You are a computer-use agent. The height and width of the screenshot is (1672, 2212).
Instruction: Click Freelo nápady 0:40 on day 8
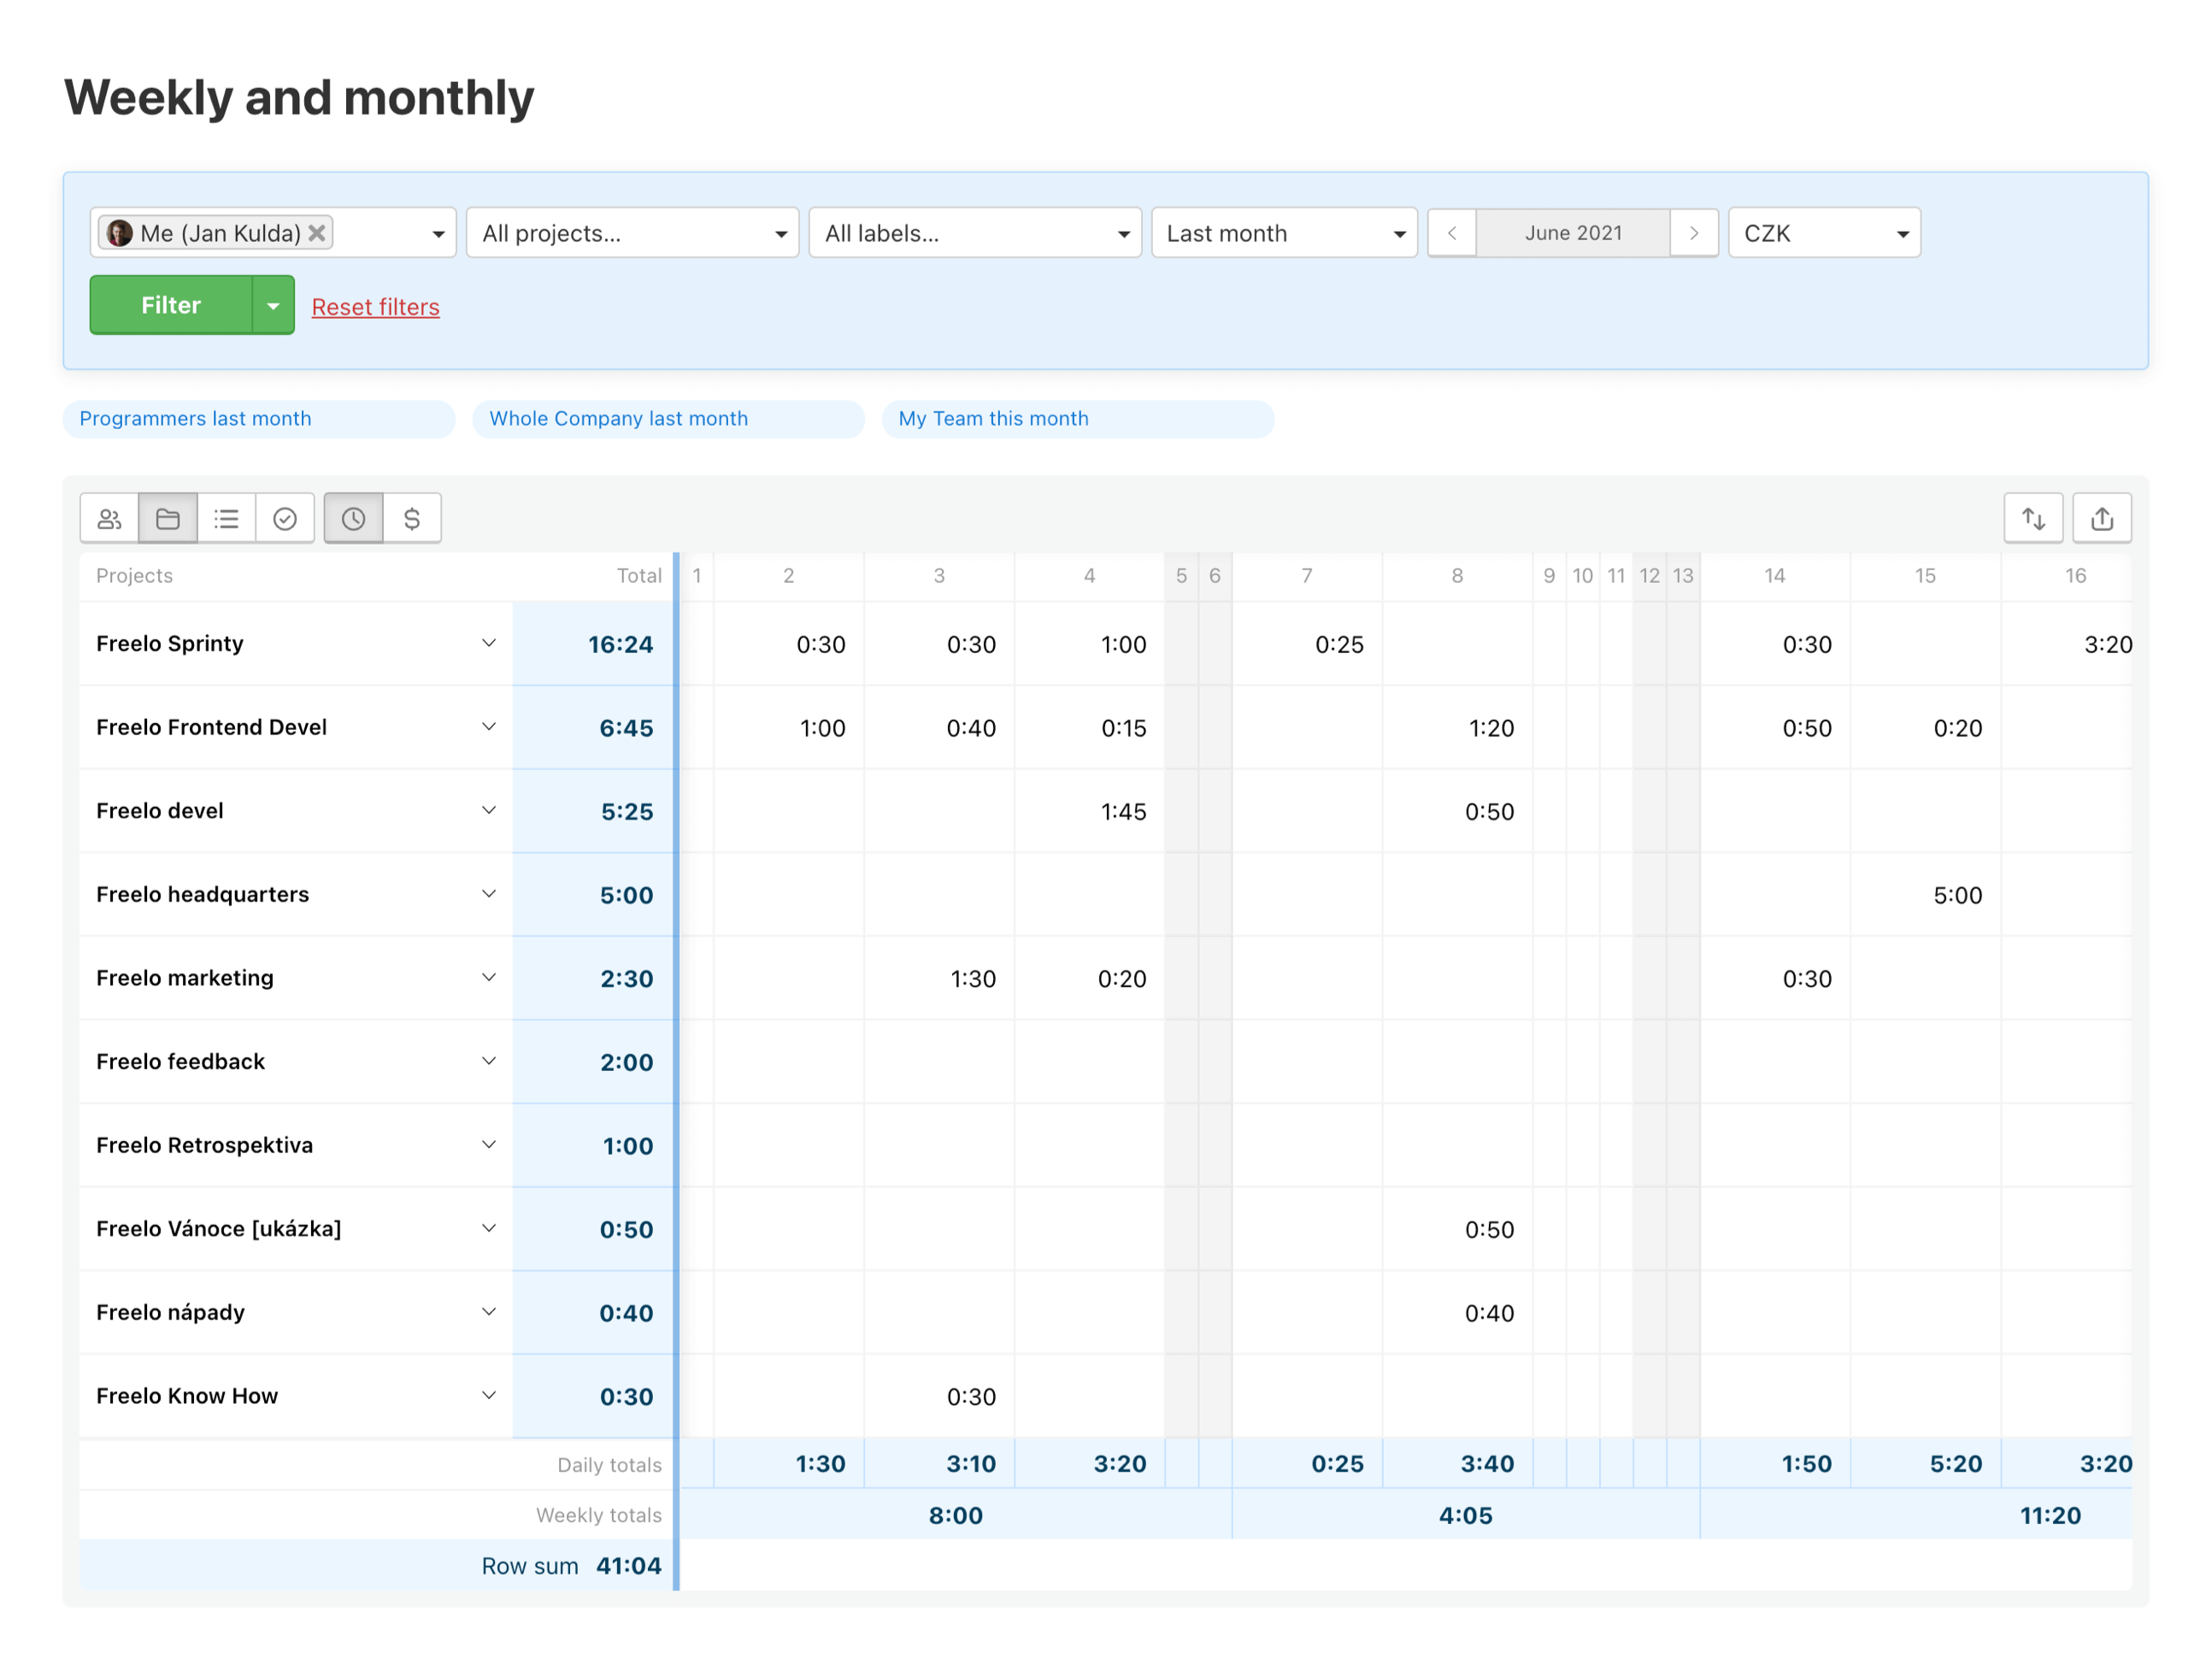[x=1489, y=1313]
